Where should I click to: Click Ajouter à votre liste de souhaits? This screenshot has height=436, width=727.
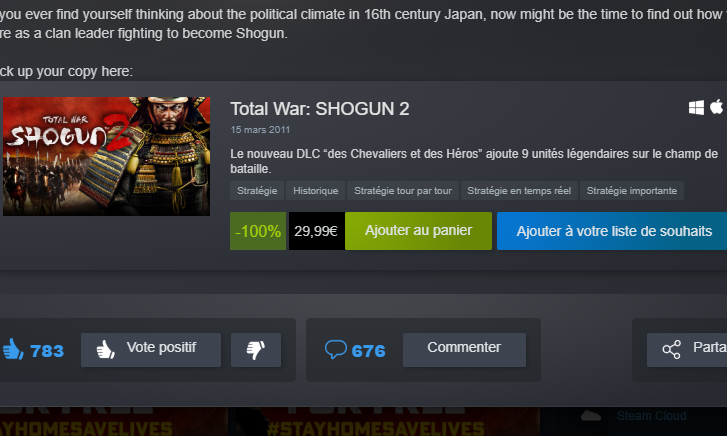613,231
